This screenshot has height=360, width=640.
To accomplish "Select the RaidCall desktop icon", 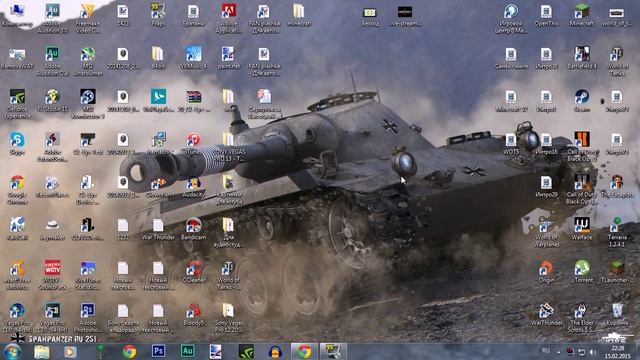I will 17,229.
